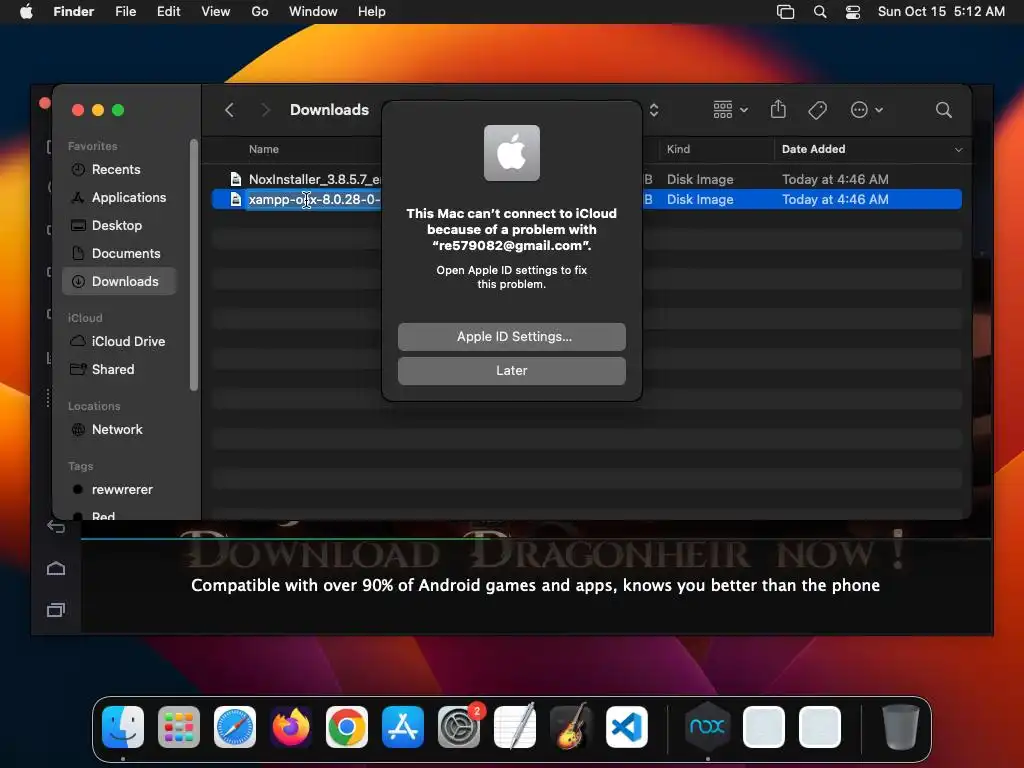Select Desktop in the sidebar

coord(120,225)
